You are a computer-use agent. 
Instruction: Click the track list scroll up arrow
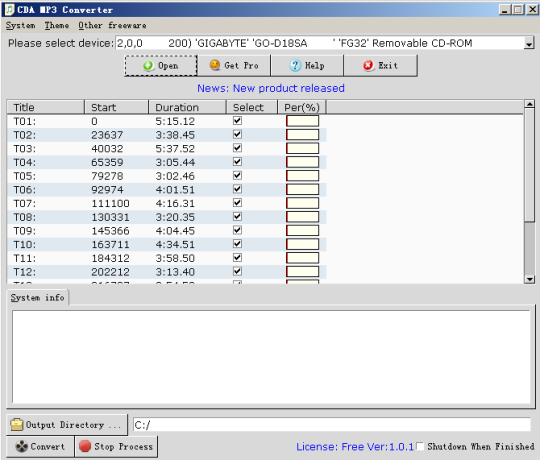point(529,104)
